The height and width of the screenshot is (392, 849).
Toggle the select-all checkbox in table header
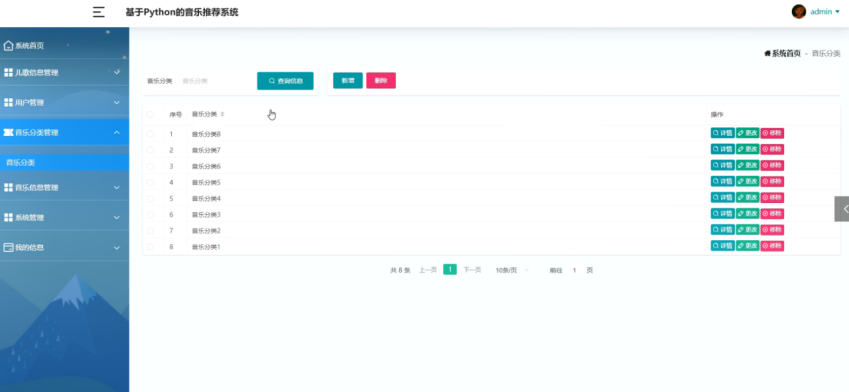(151, 114)
